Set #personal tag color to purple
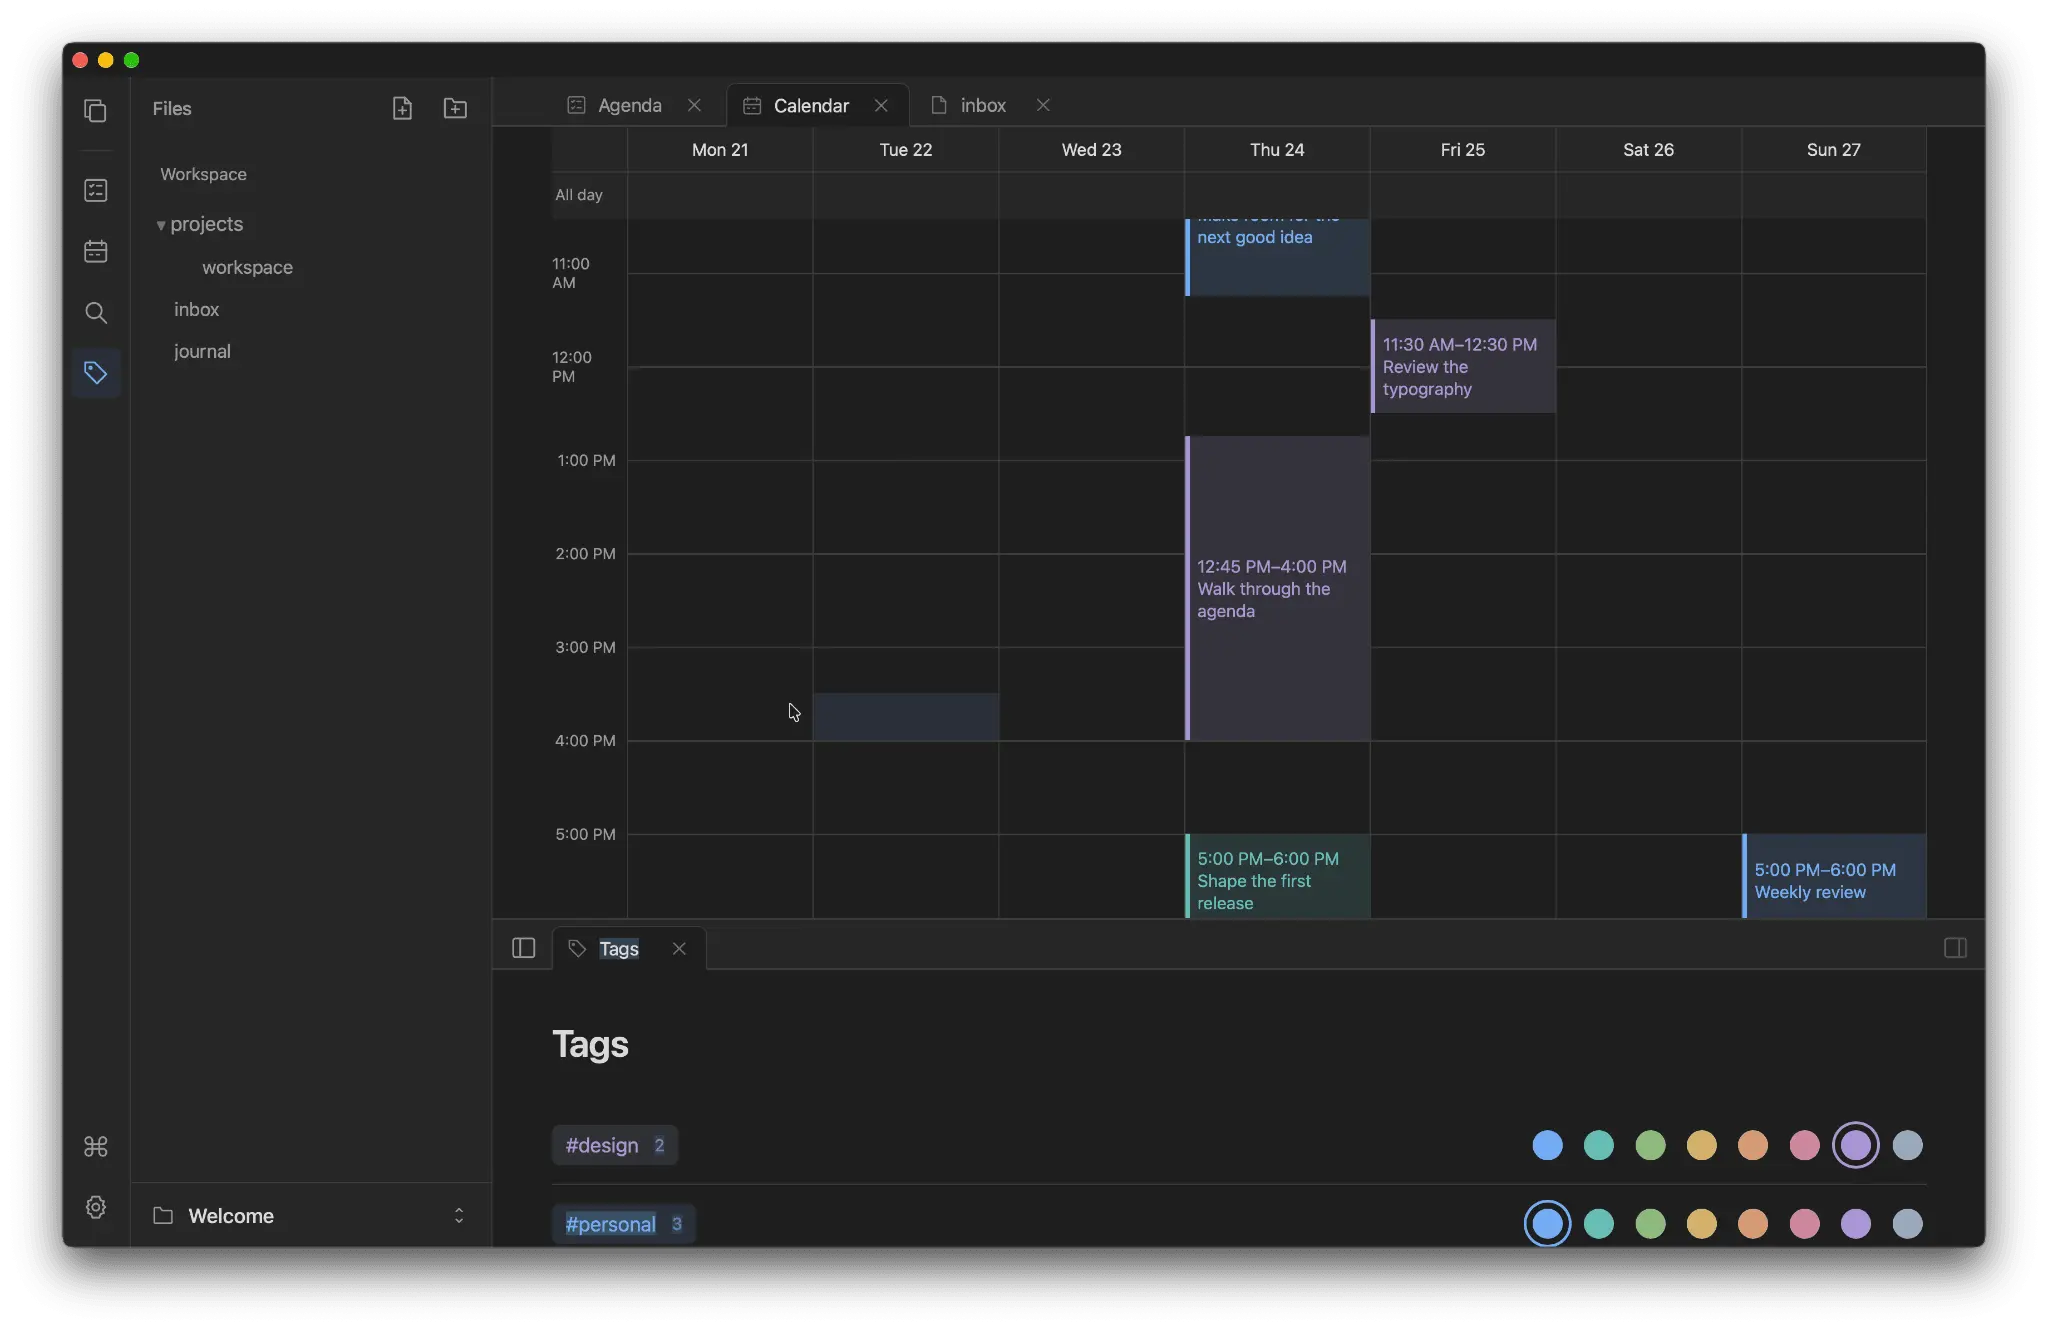The height and width of the screenshot is (1330, 2048). coord(1856,1223)
